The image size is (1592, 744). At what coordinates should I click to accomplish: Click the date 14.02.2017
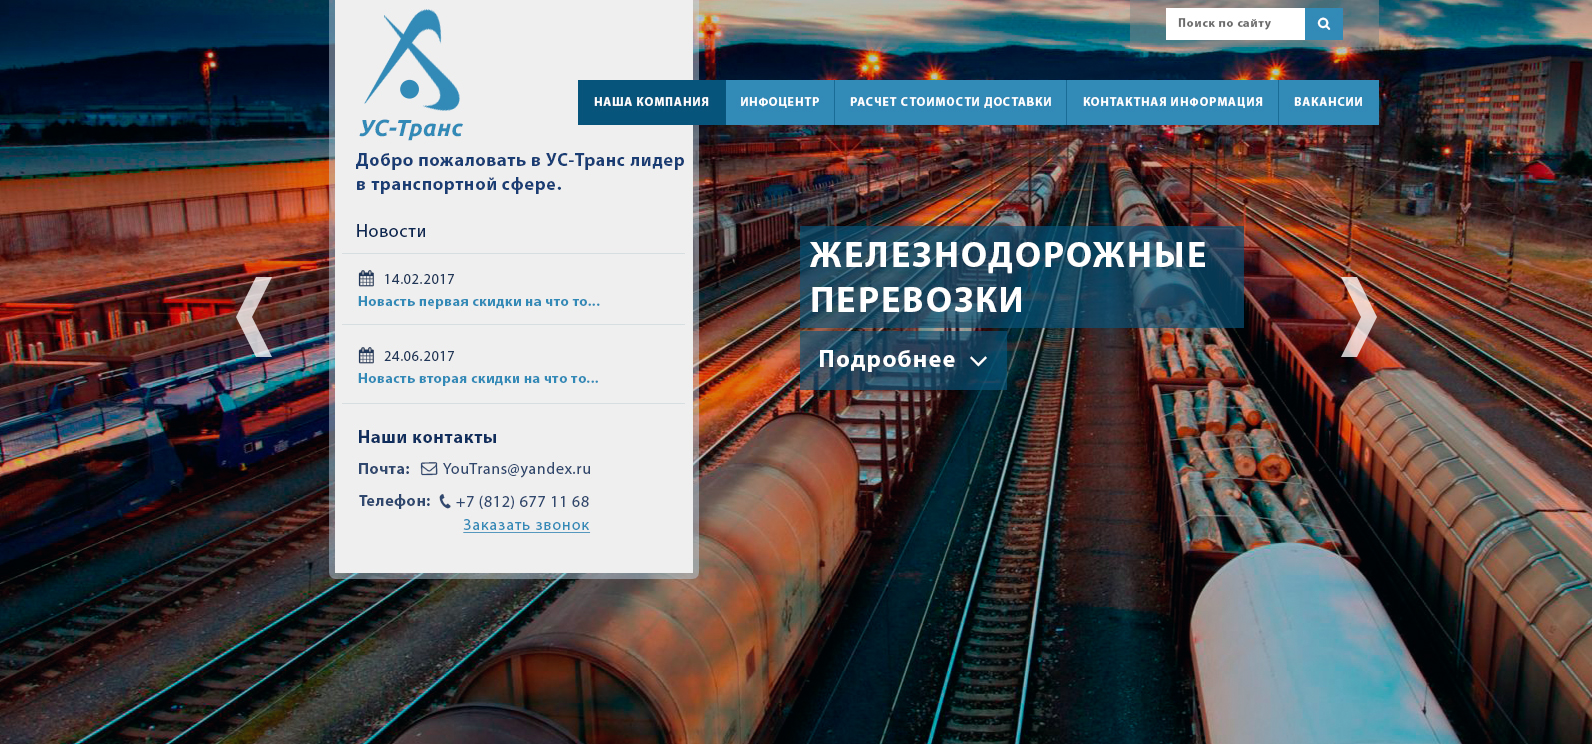point(419,280)
